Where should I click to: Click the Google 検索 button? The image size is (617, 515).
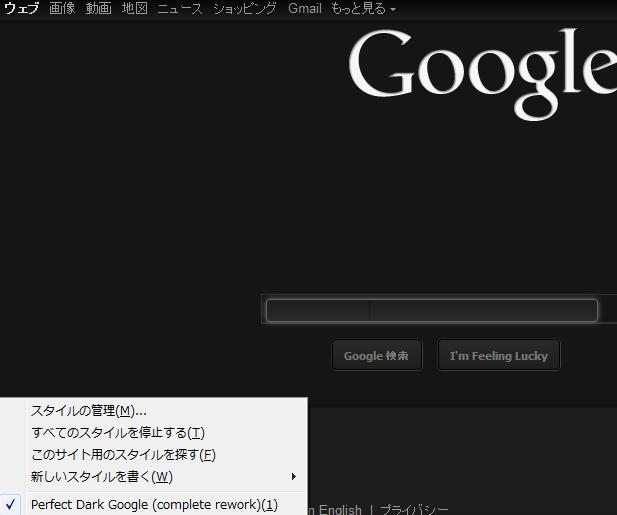(377, 355)
